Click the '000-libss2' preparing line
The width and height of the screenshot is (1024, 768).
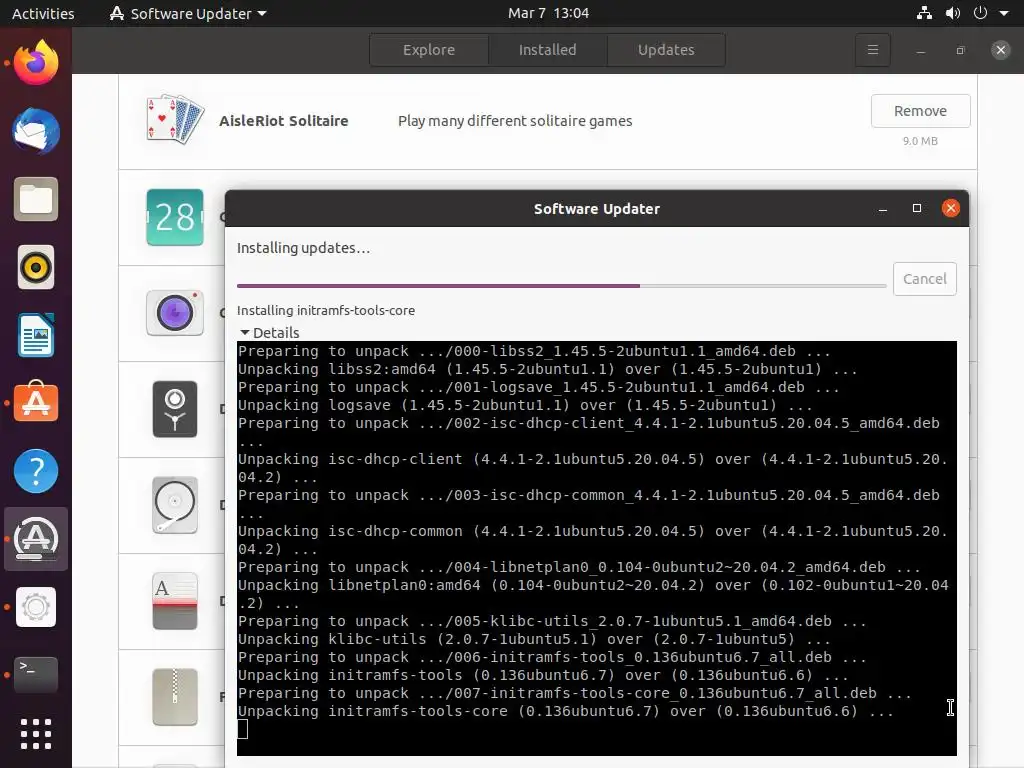point(534,351)
